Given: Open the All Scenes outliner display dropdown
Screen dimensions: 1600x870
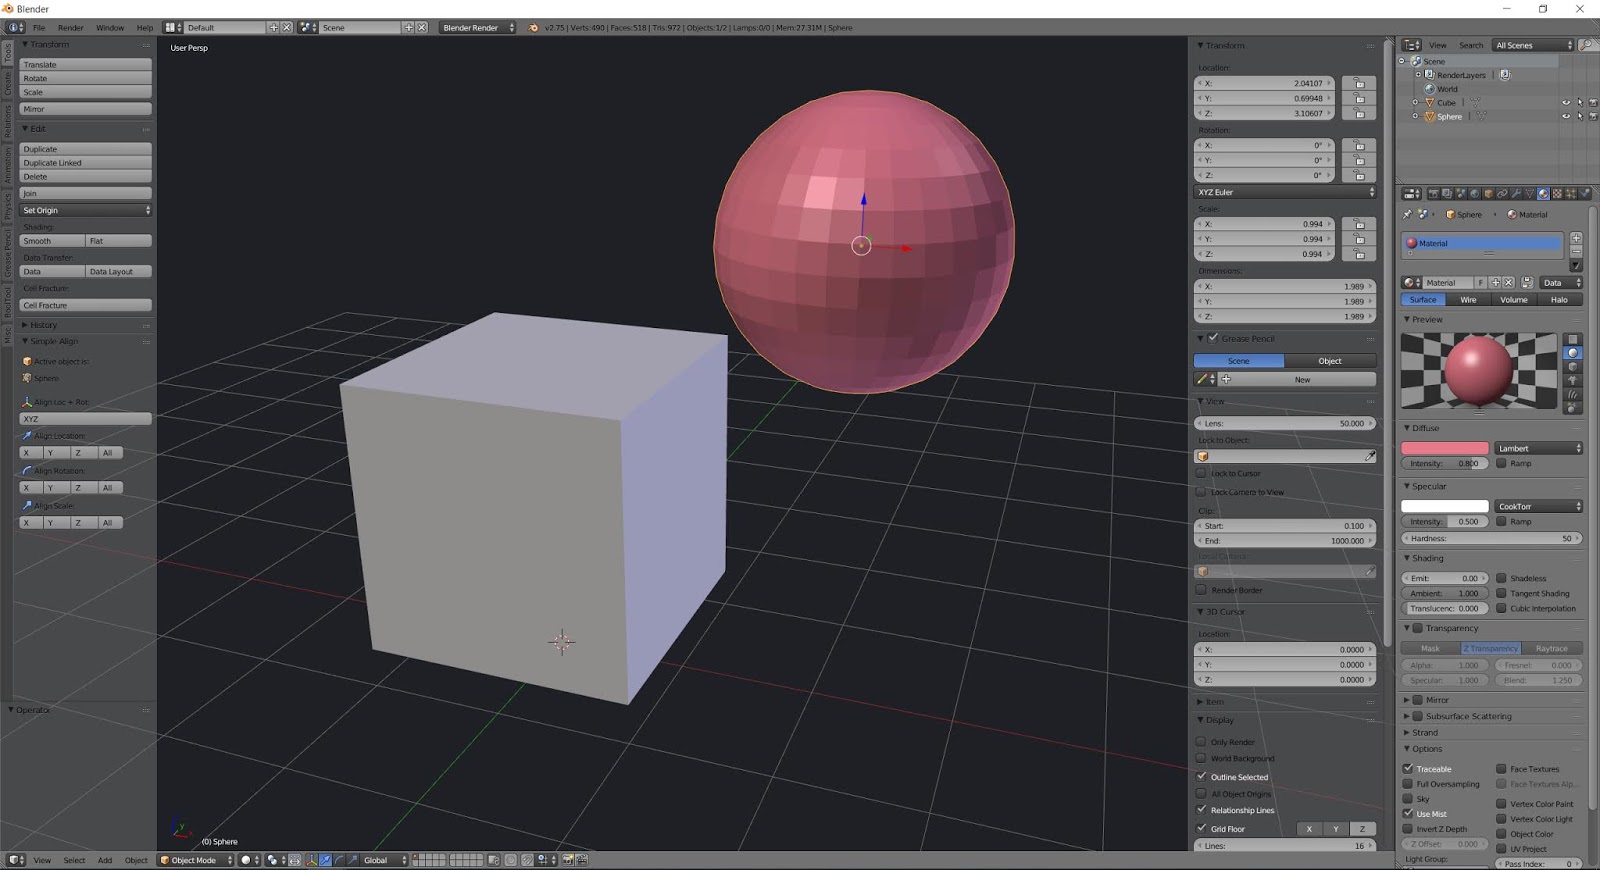Looking at the screenshot, I should (1533, 45).
